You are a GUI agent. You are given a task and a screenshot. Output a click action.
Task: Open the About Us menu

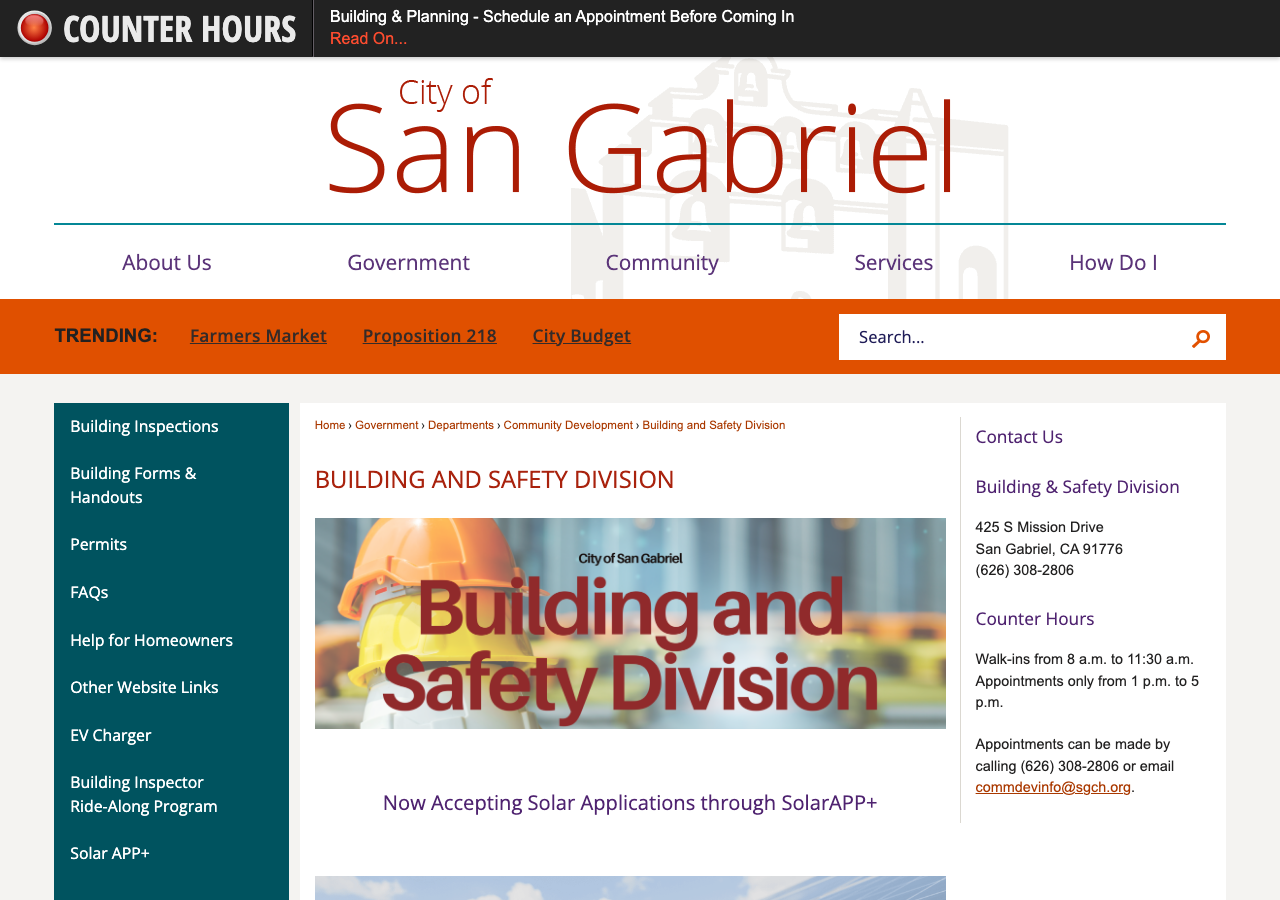167,262
